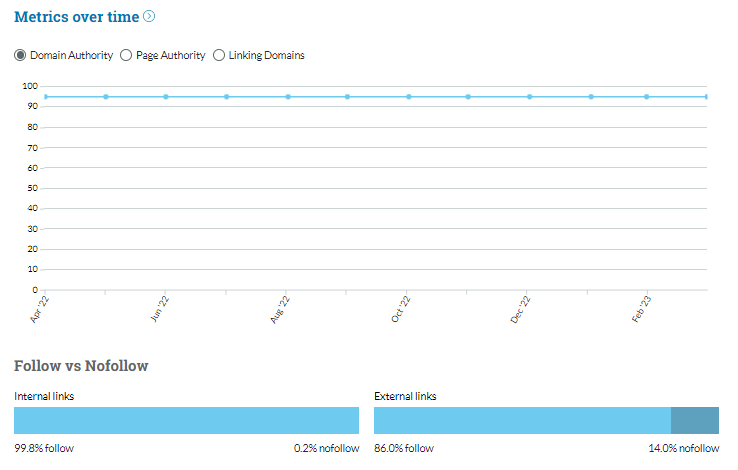Select the Linking Domains radio button
The image size is (738, 470).
[x=219, y=55]
